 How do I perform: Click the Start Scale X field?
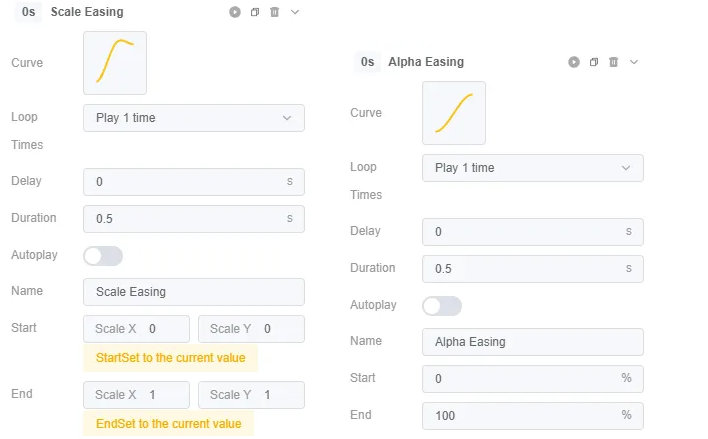(136, 329)
